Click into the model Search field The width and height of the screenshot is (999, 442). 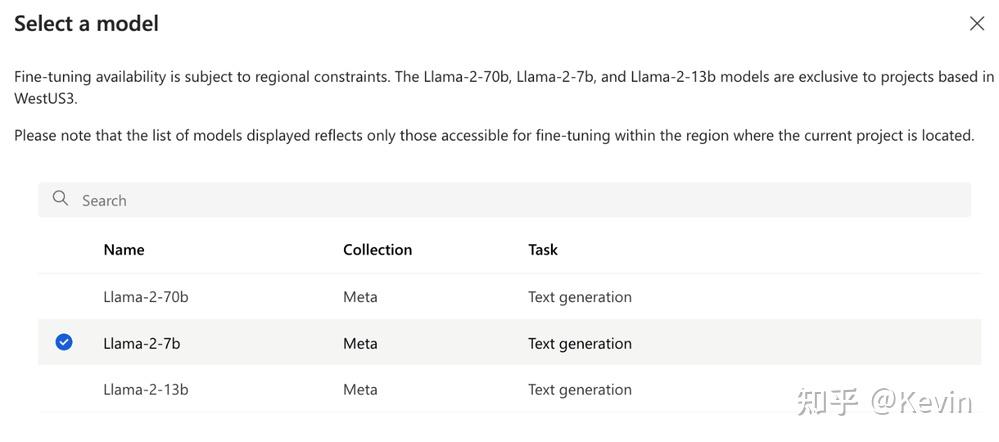coord(500,200)
